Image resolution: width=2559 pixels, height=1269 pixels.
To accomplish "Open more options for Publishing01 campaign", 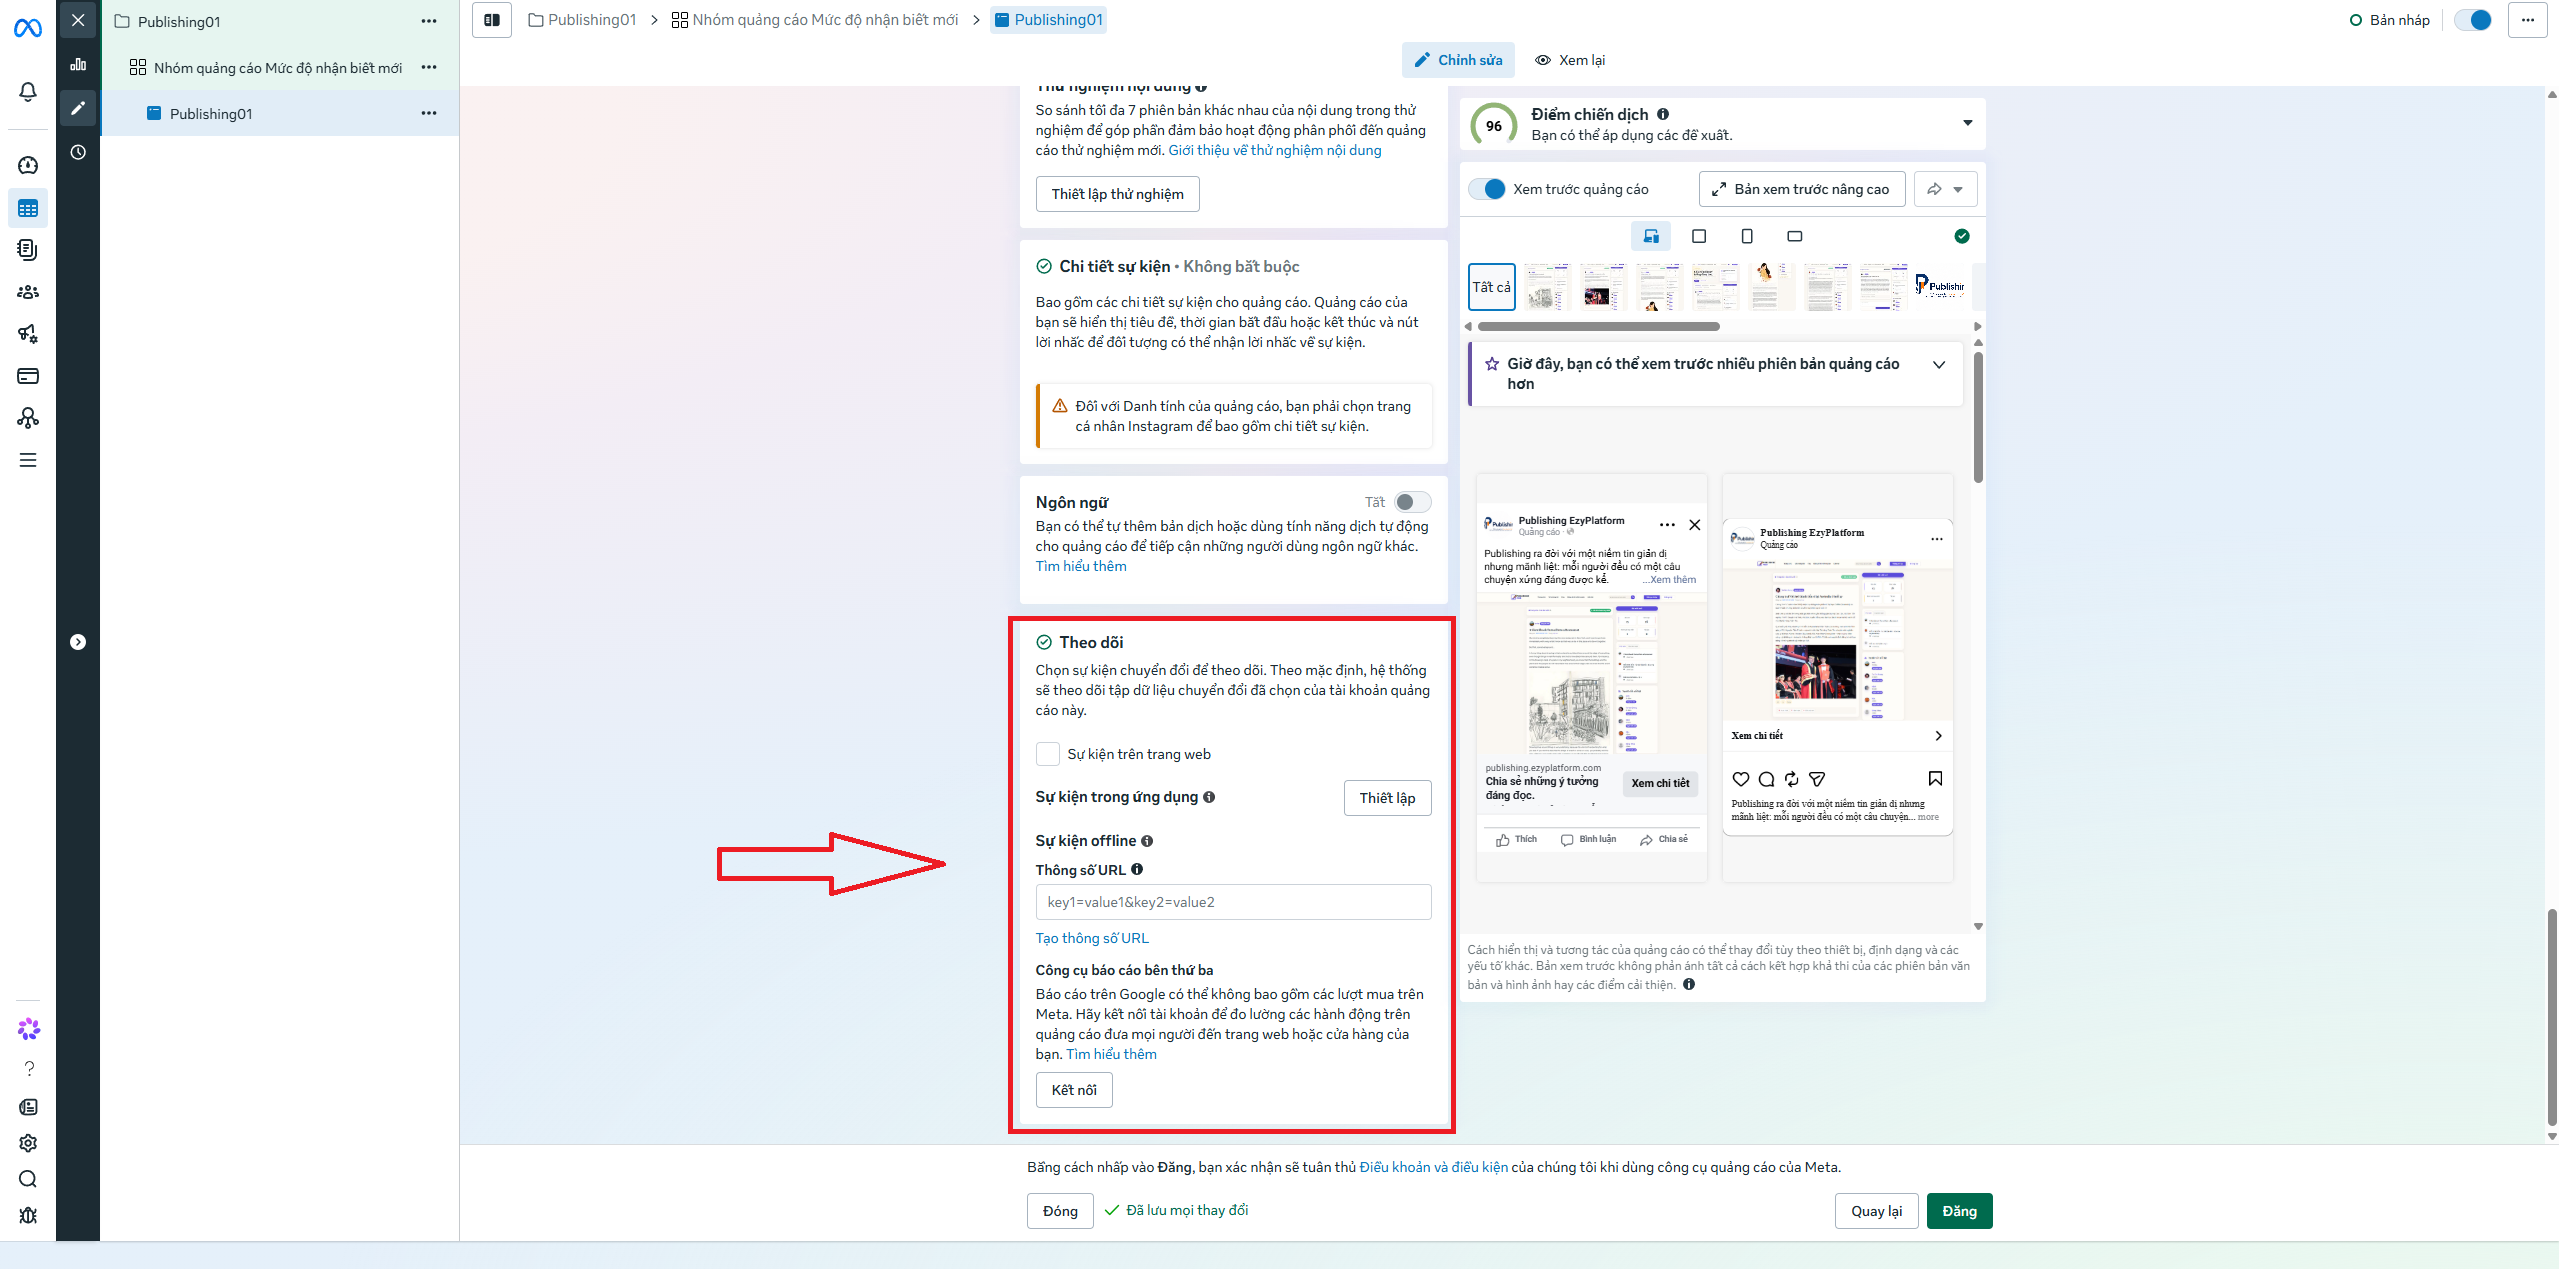I will pyautogui.click(x=429, y=21).
